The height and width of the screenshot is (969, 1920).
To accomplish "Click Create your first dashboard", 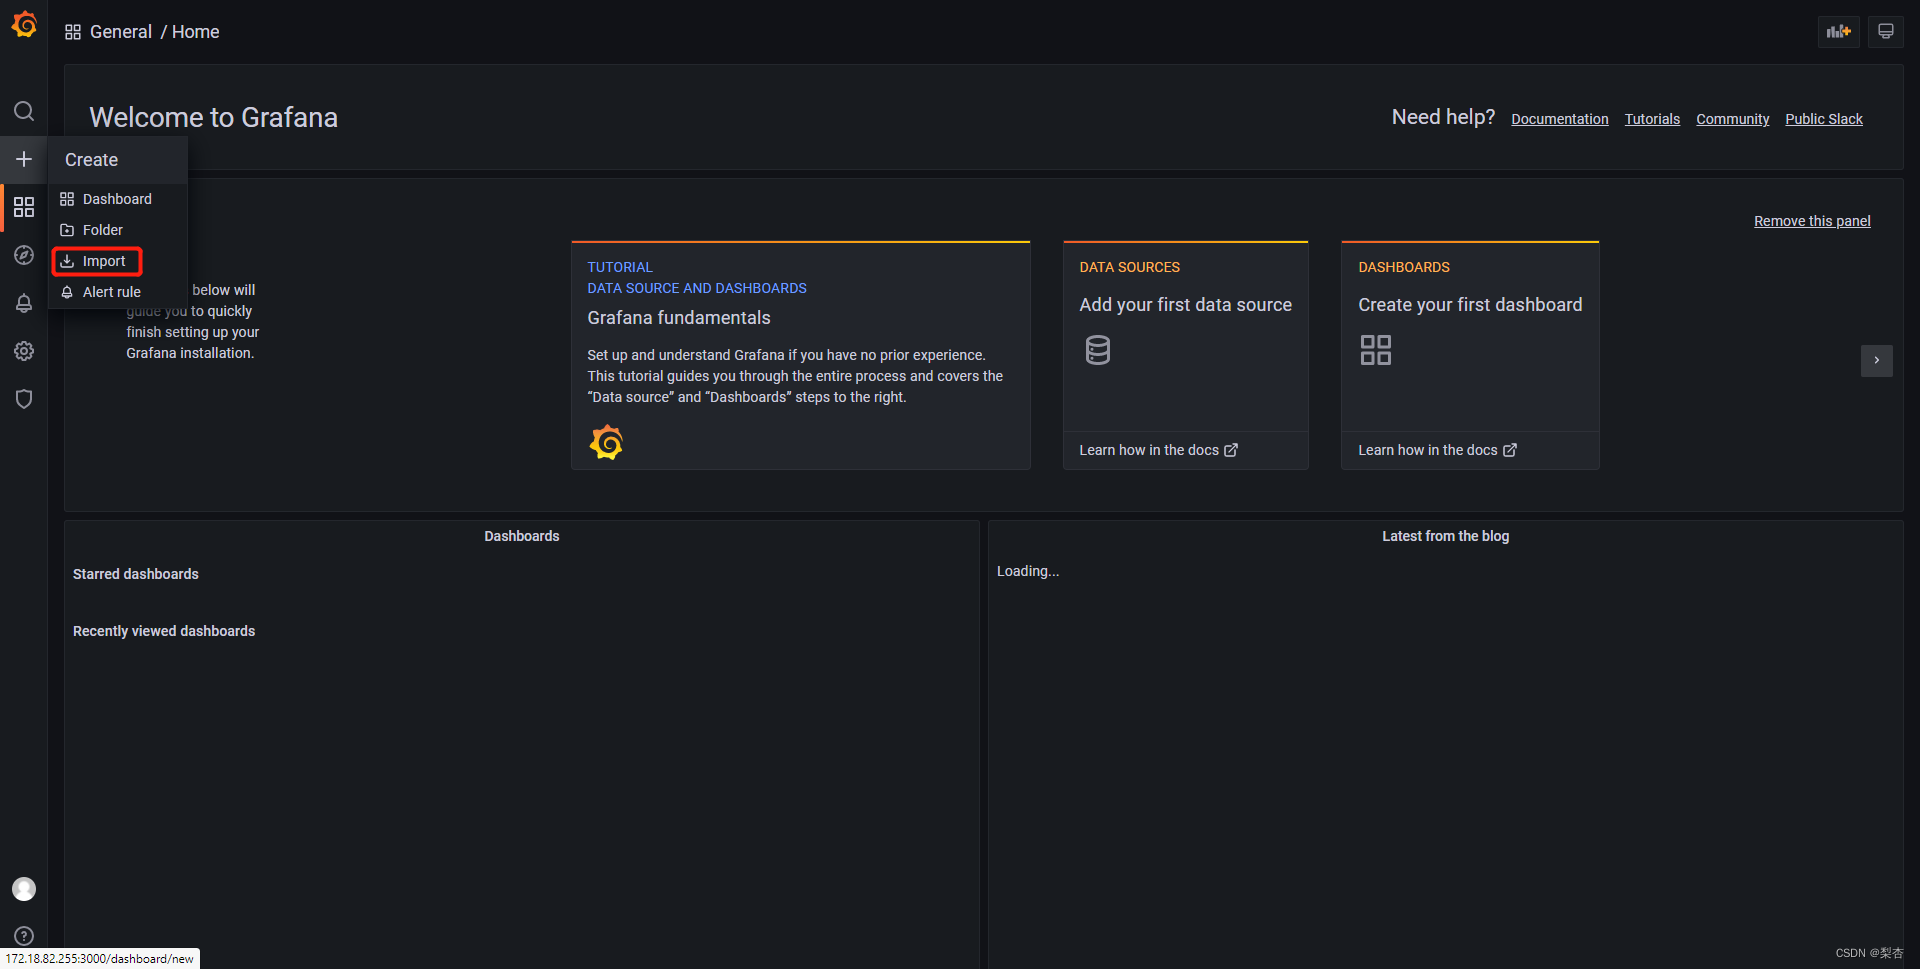I will [x=1470, y=305].
